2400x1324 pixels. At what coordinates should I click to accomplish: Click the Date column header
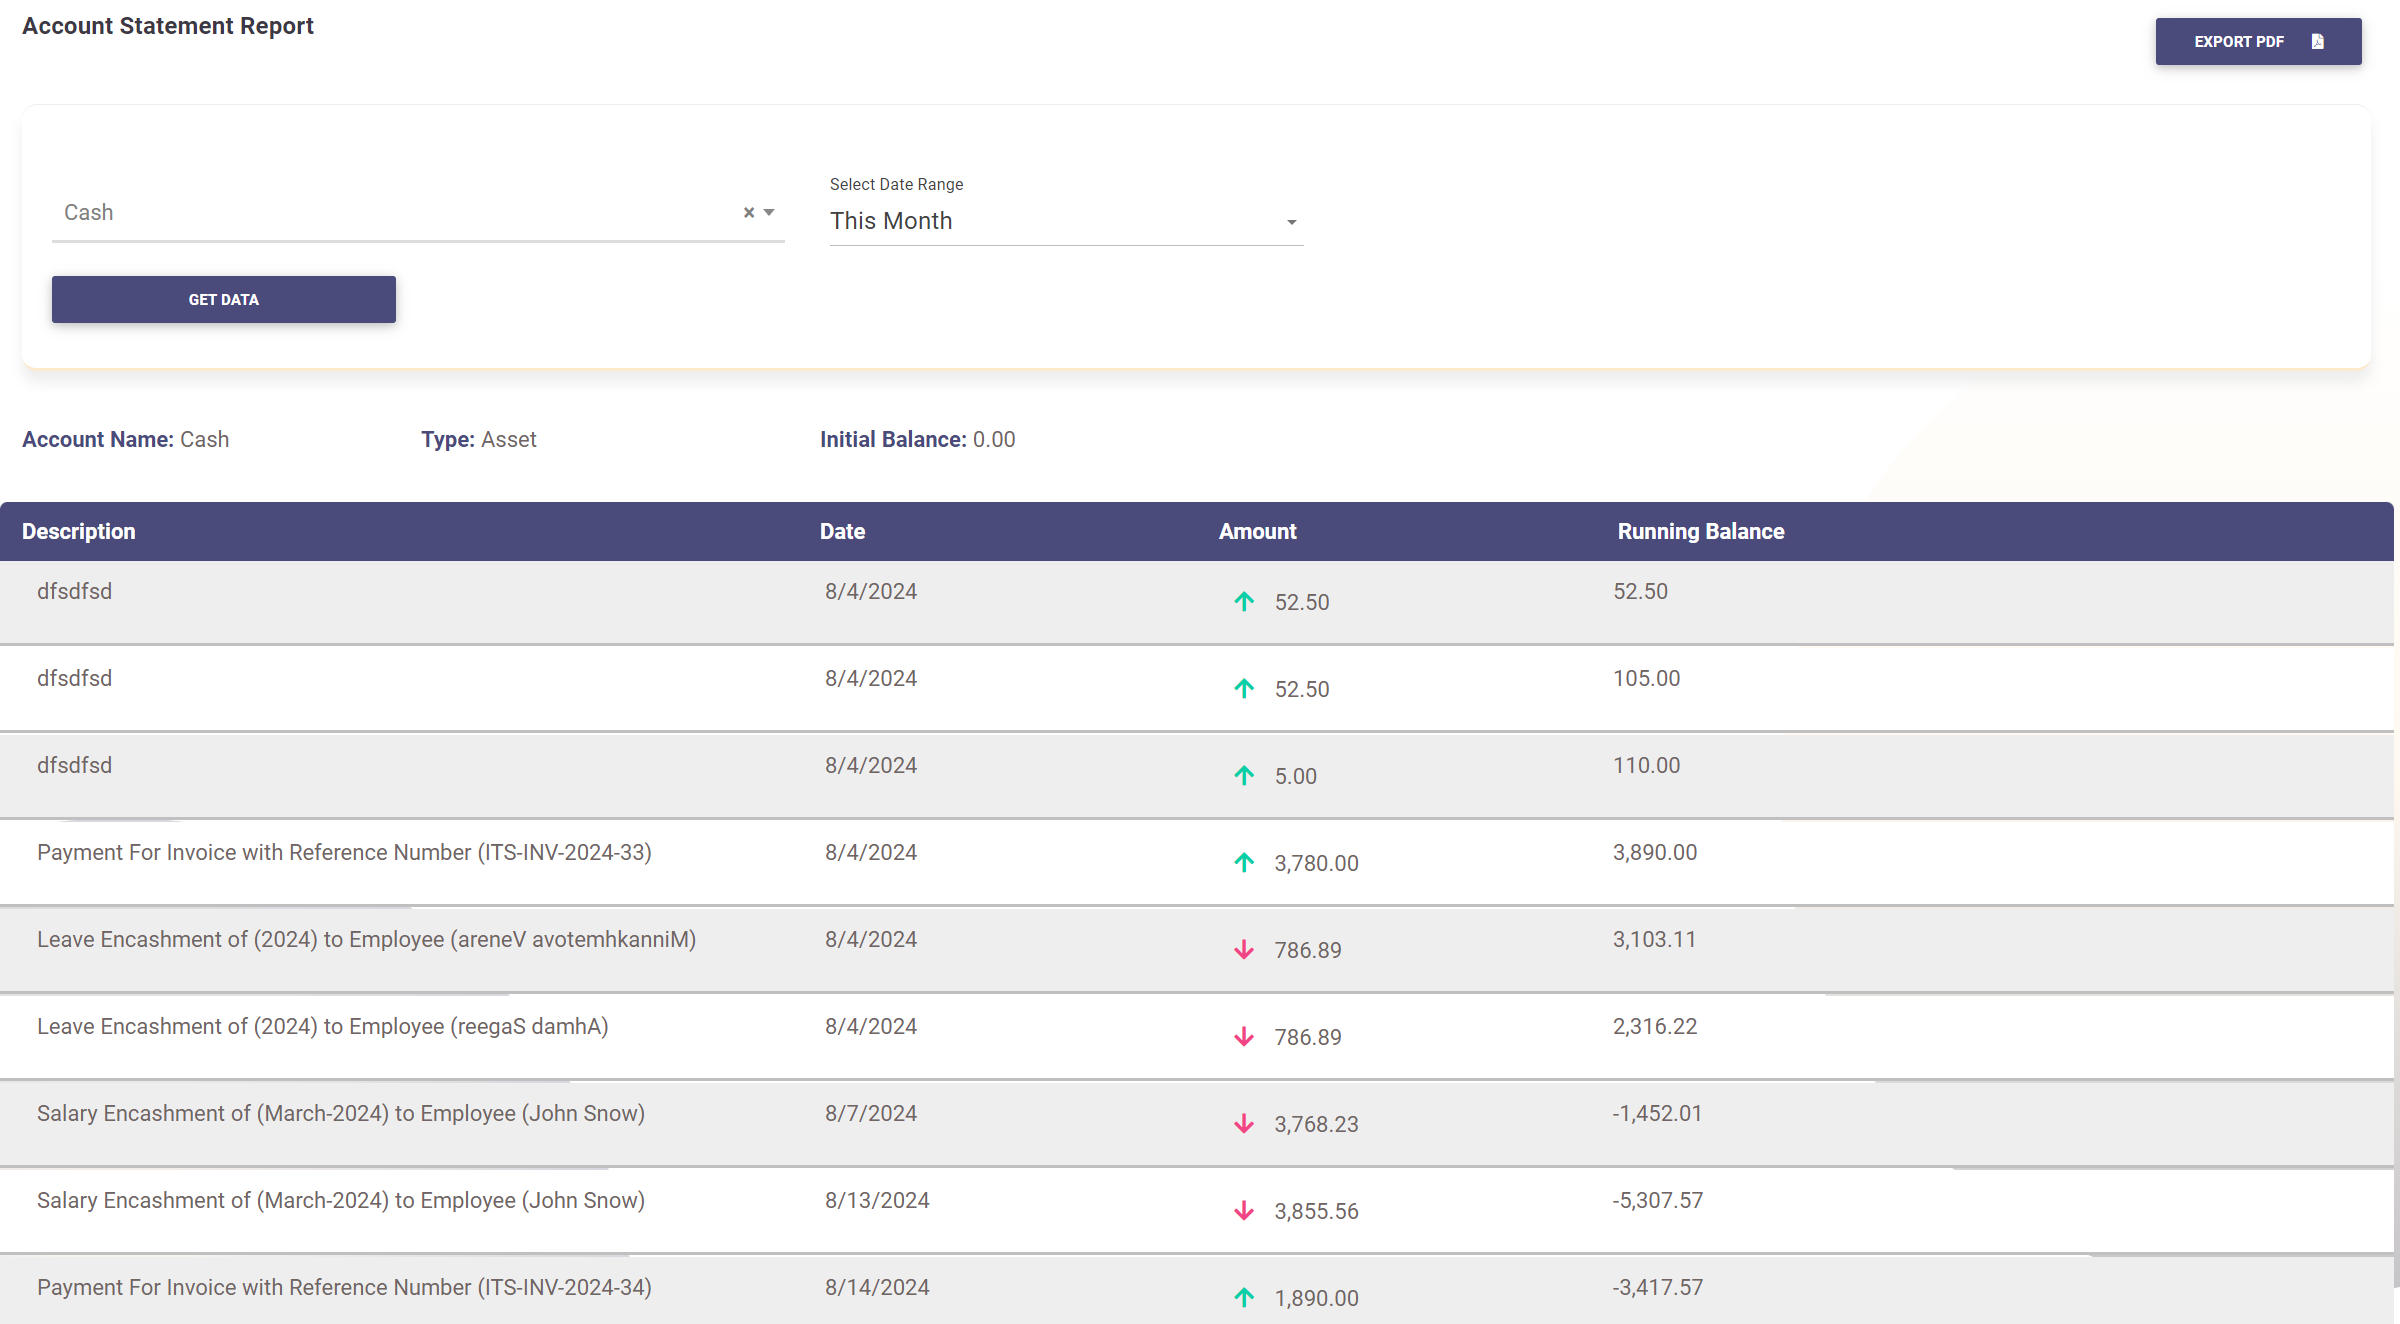[x=842, y=531]
